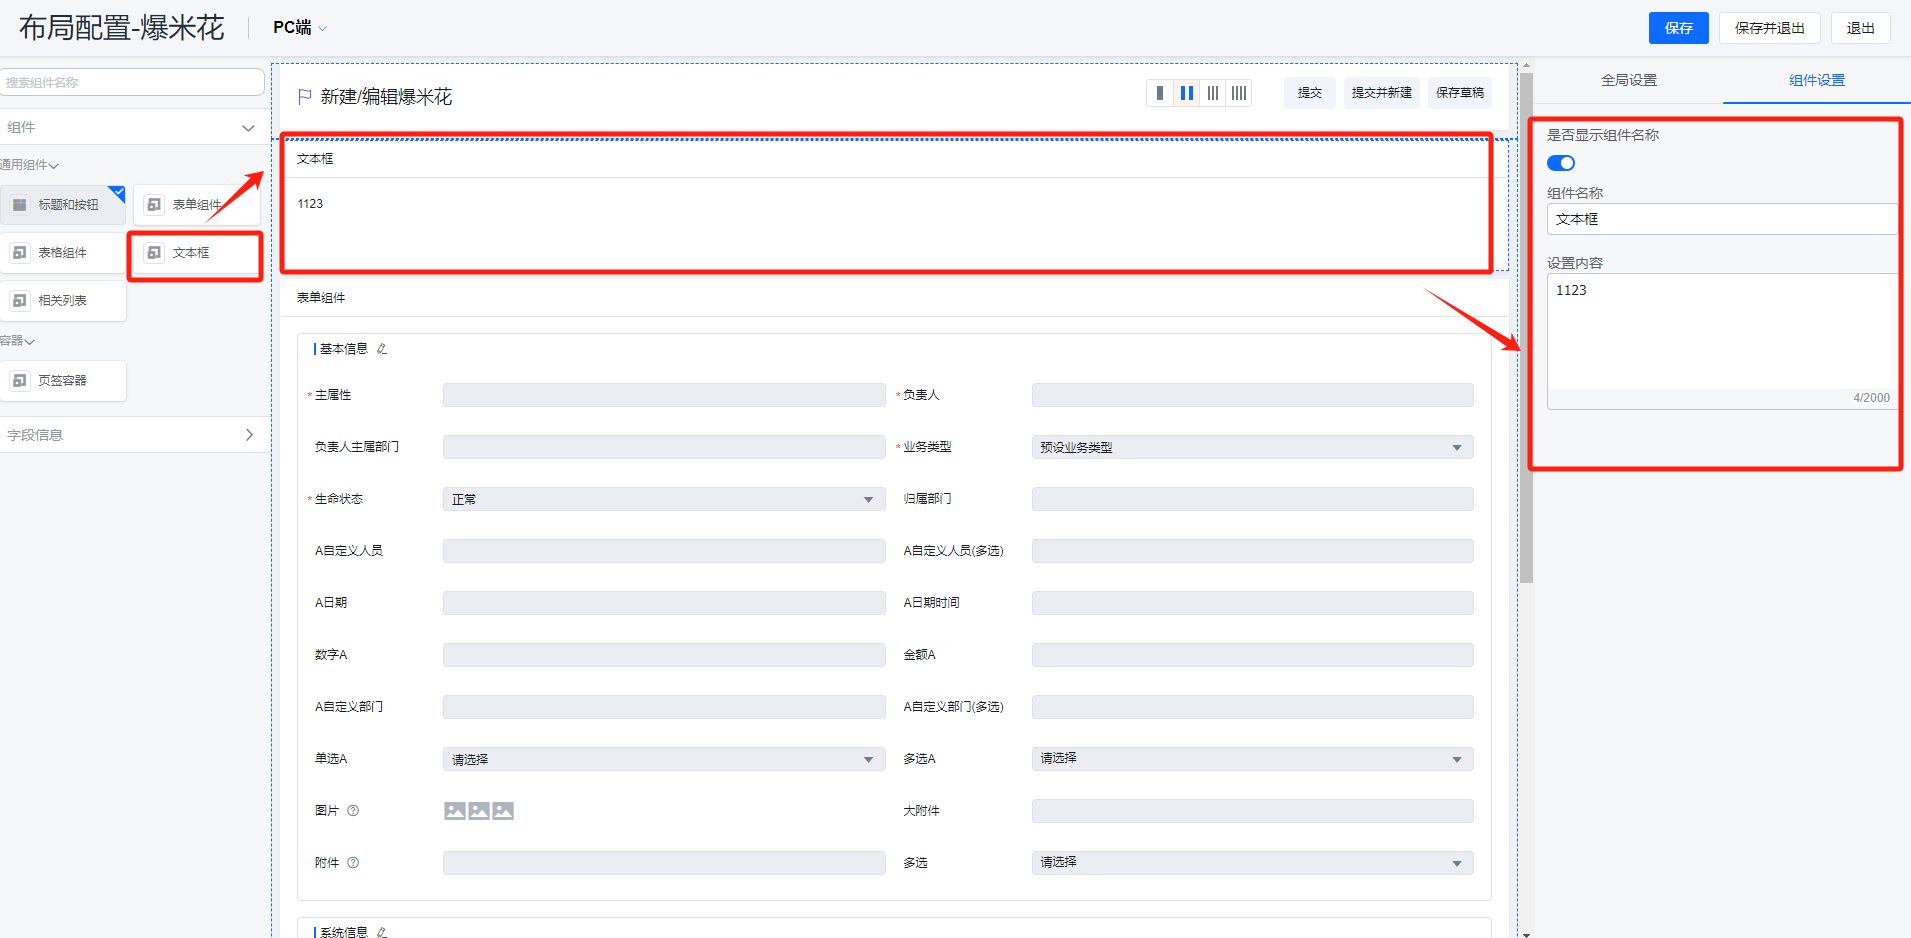Click the 数字A input field
The height and width of the screenshot is (938, 1911).
click(664, 655)
